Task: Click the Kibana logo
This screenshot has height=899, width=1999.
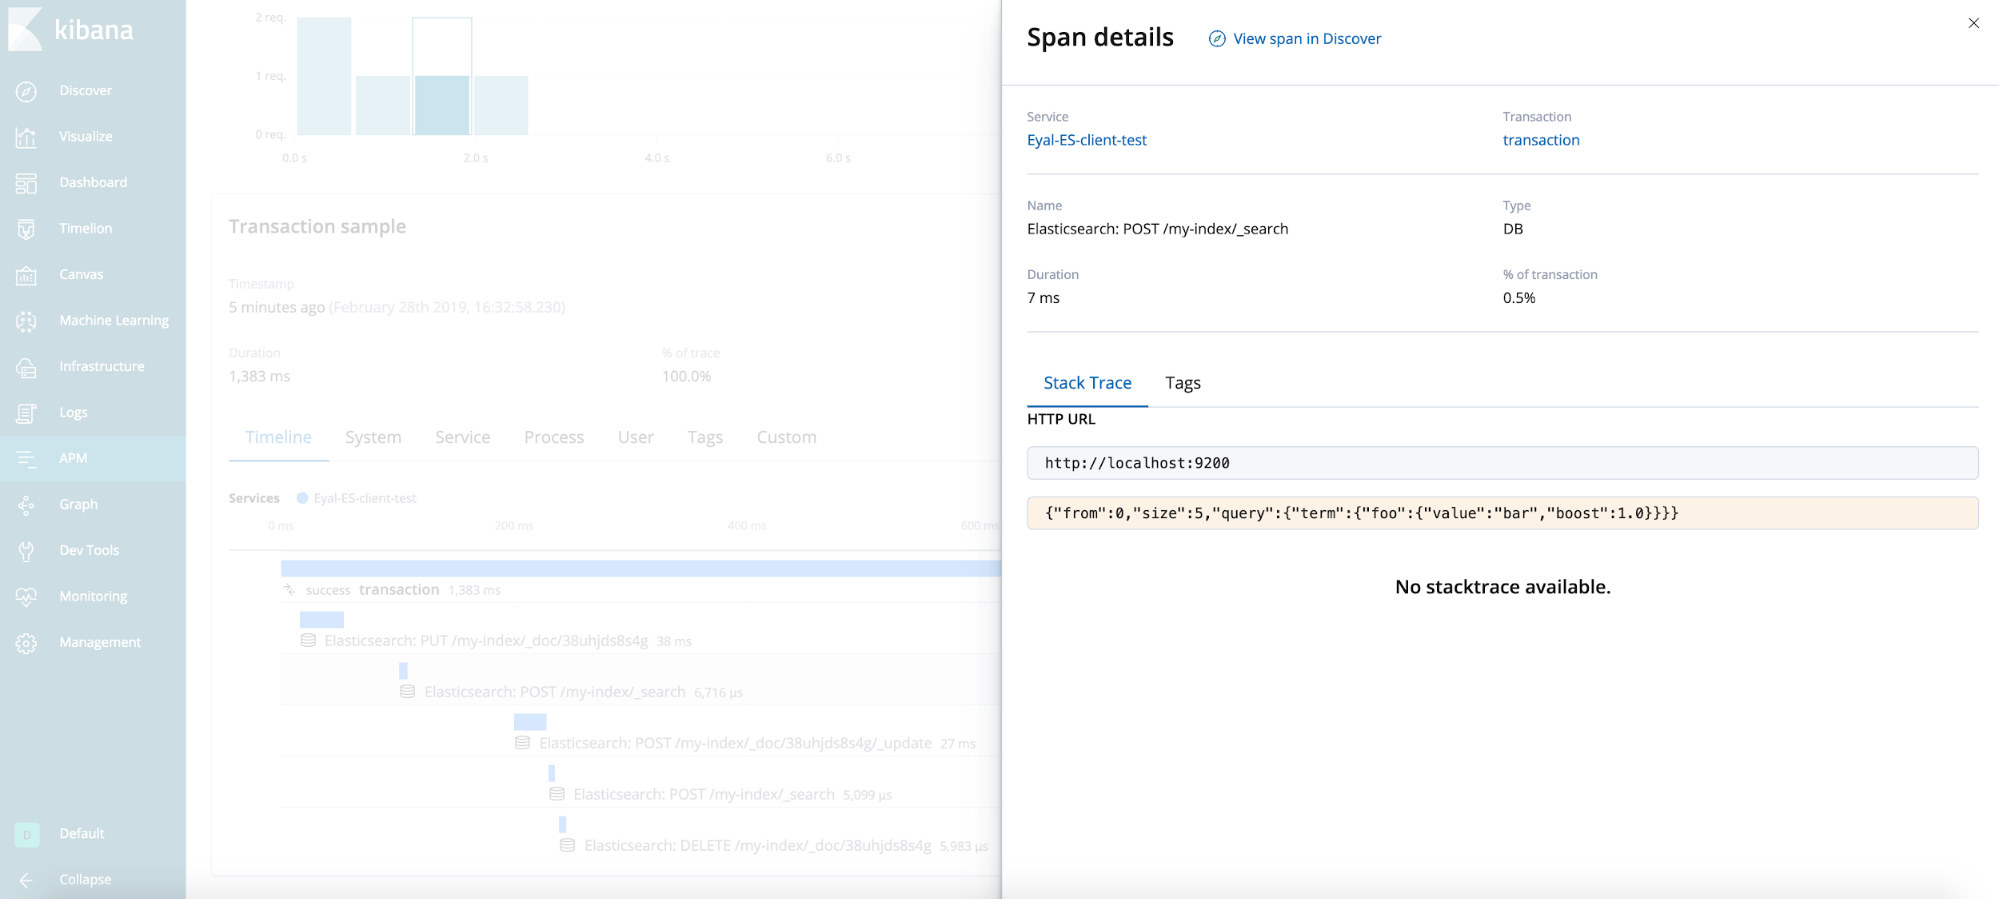Action: (71, 29)
